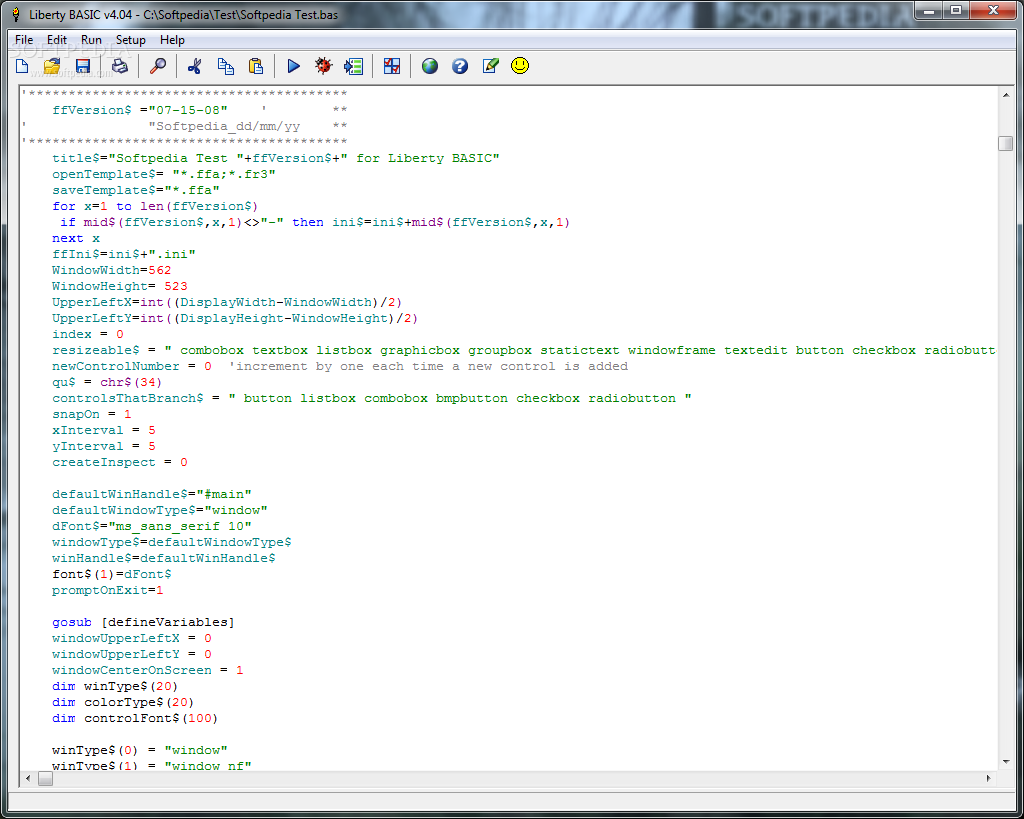Open the Run menu
Screen dimensions: 1024x819
91,40
